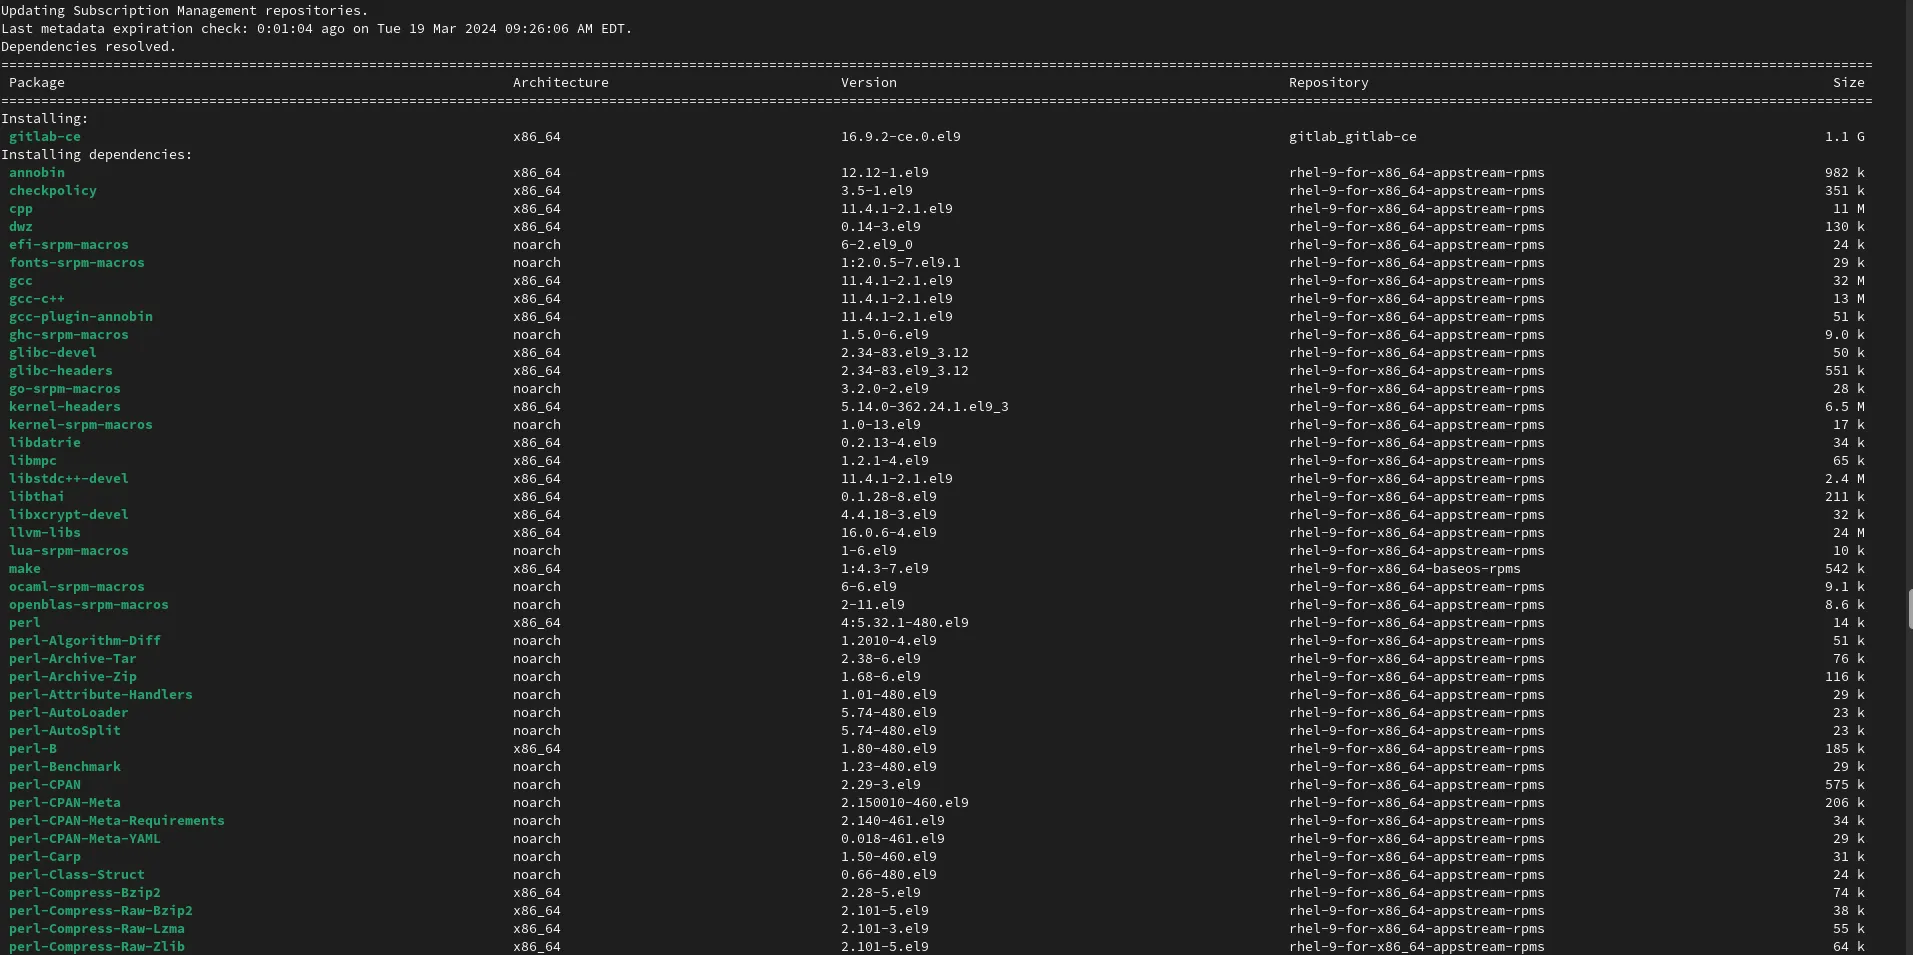Click the libthai package name

coord(37,497)
